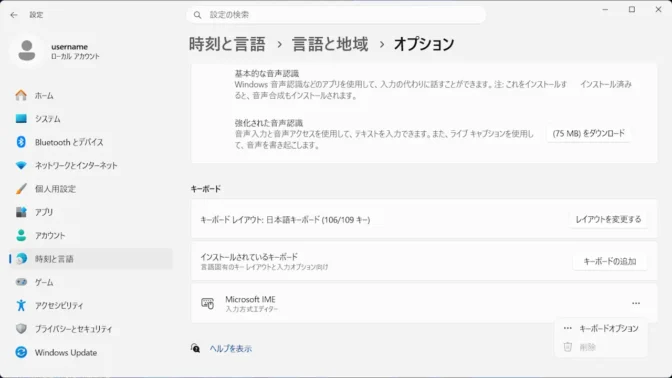Open 個人用設定 paintbrush icon
The image size is (672, 378).
[x=21, y=189]
